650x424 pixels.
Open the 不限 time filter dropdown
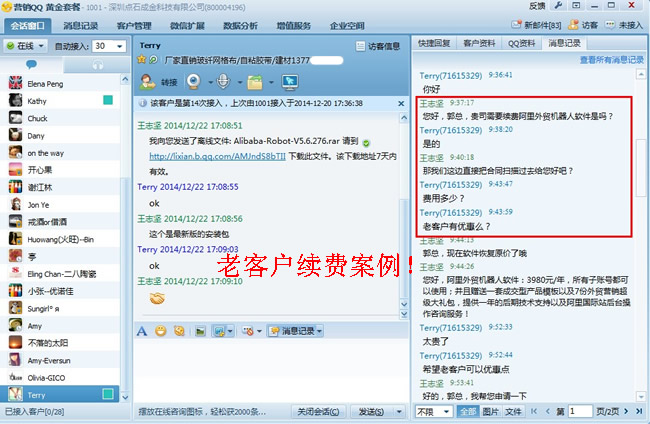tap(434, 411)
